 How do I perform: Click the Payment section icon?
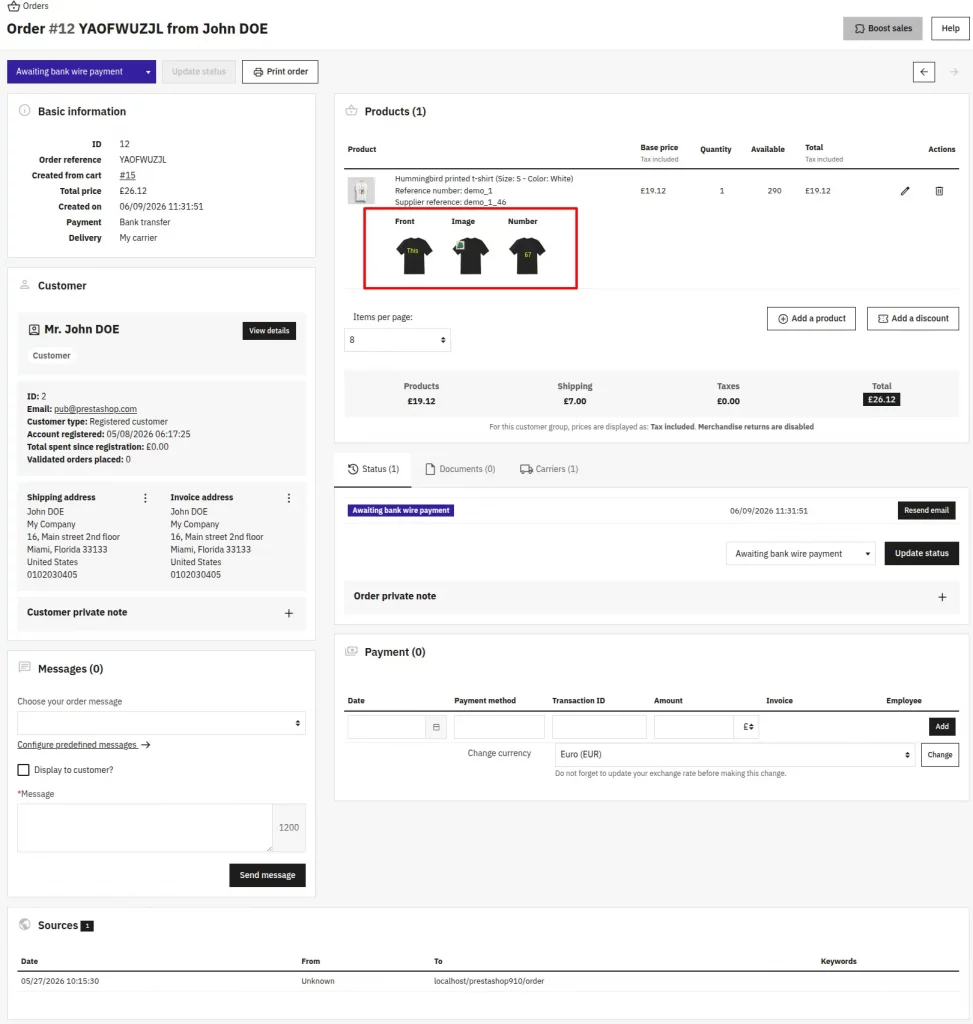(351, 651)
